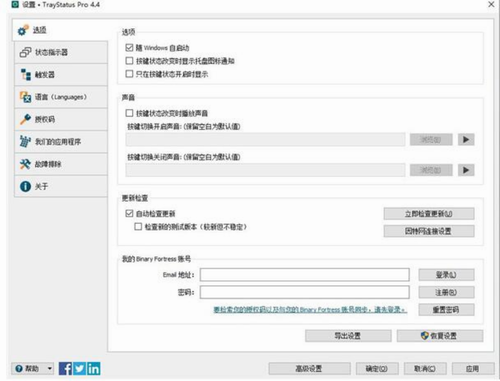Open the Facebook social icon
The height and width of the screenshot is (381, 500).
65,368
